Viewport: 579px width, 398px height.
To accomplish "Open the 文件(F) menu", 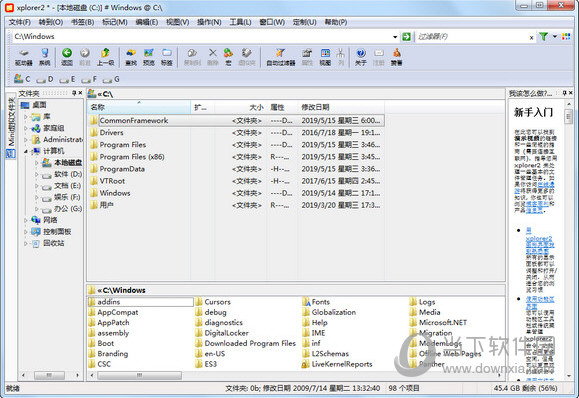I will coord(20,23).
